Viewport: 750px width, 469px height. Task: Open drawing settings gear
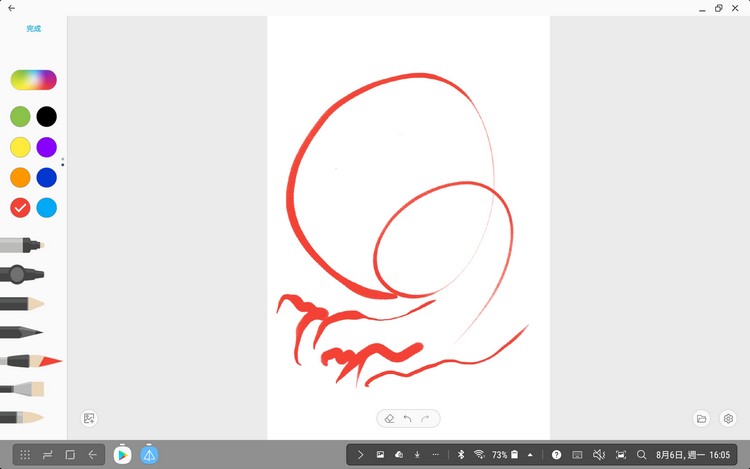coord(728,419)
